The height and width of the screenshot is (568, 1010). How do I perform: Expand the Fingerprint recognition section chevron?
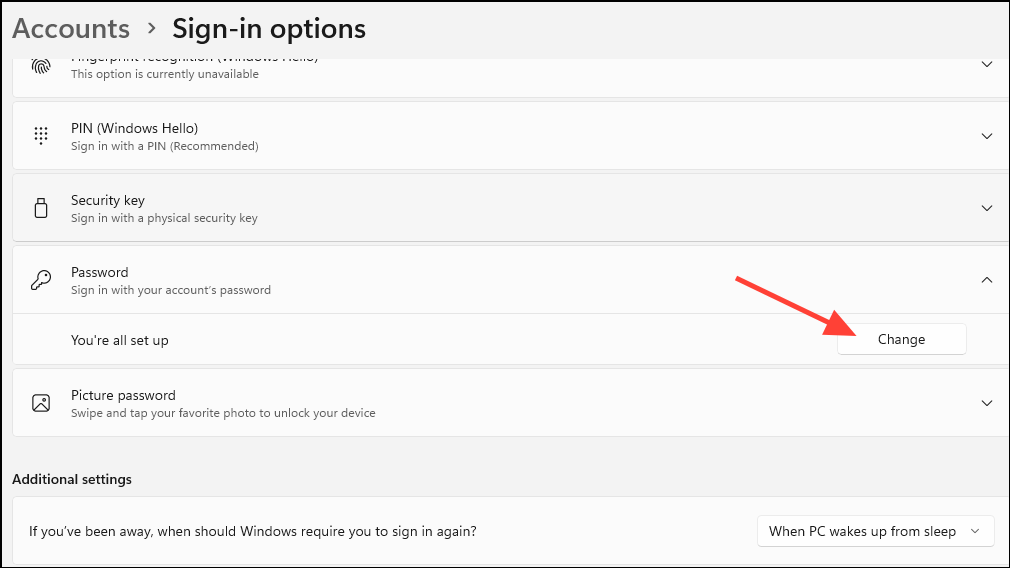(987, 64)
